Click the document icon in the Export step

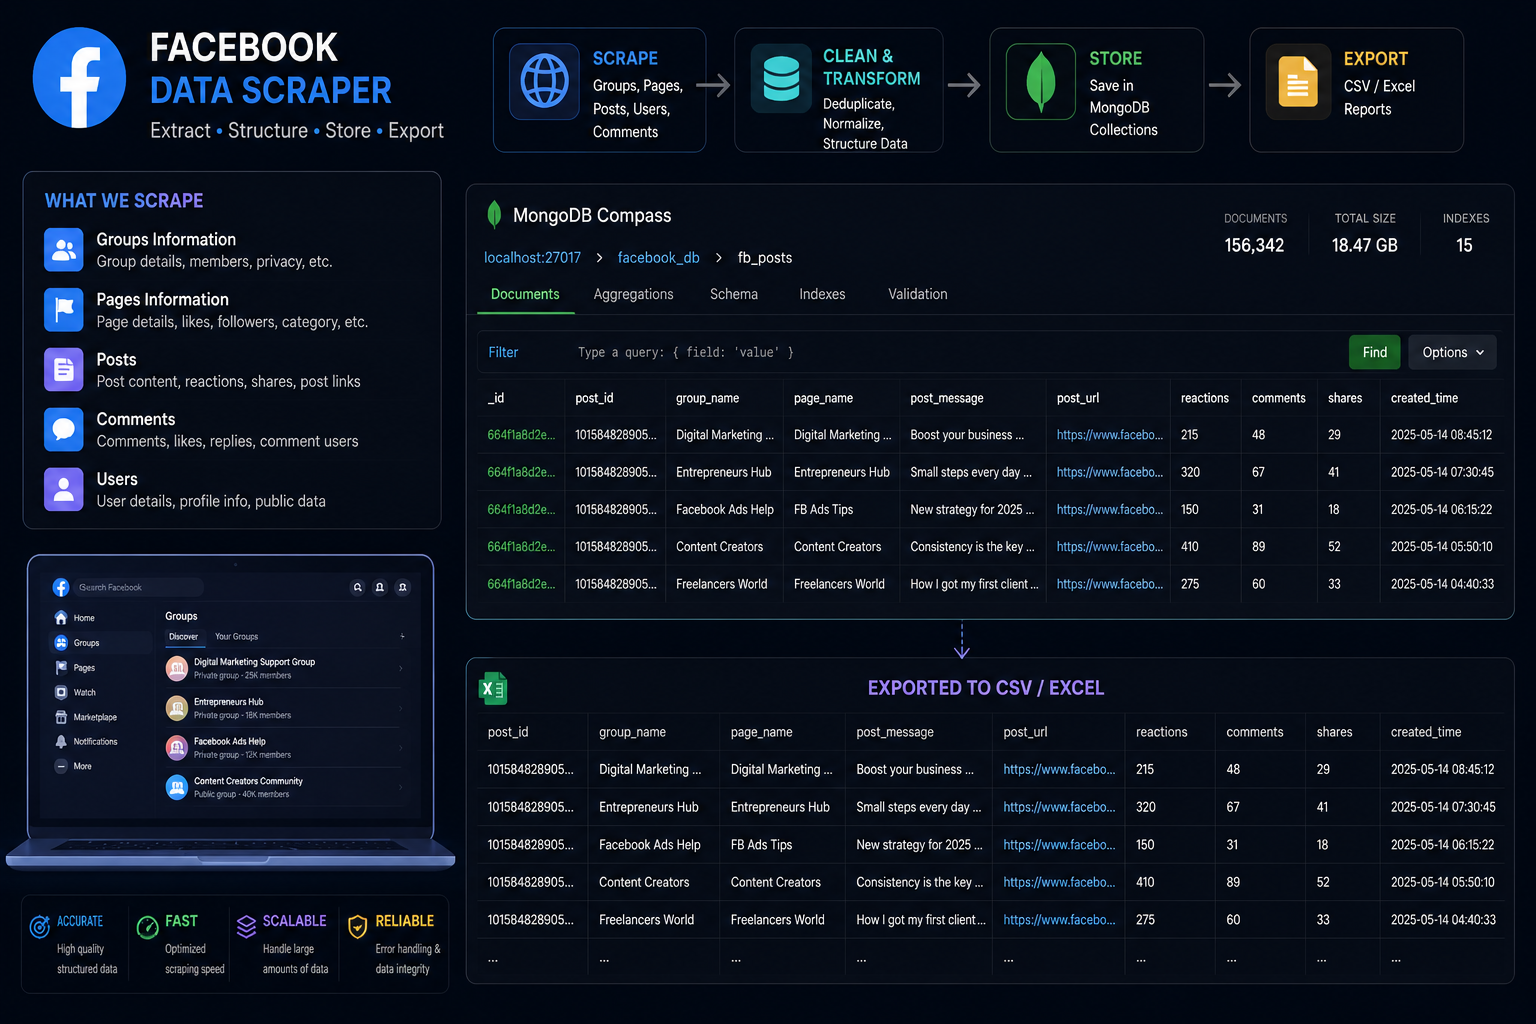(x=1298, y=81)
